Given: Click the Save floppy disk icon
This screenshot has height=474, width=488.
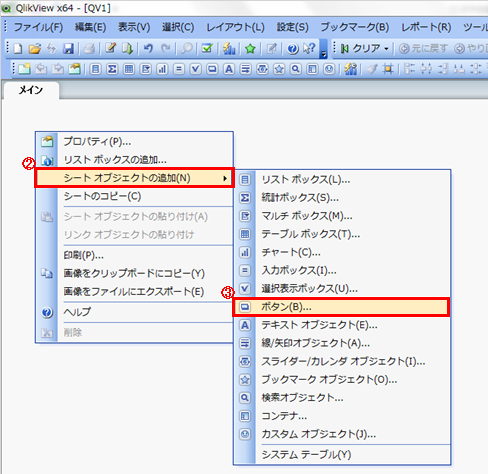Looking at the screenshot, I should [68, 49].
